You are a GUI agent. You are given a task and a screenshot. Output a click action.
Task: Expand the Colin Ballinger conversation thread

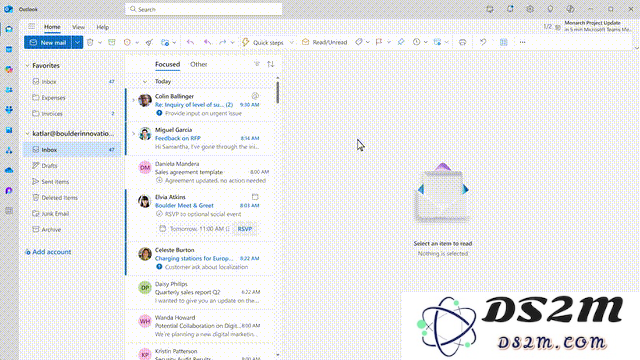pyautogui.click(x=133, y=100)
